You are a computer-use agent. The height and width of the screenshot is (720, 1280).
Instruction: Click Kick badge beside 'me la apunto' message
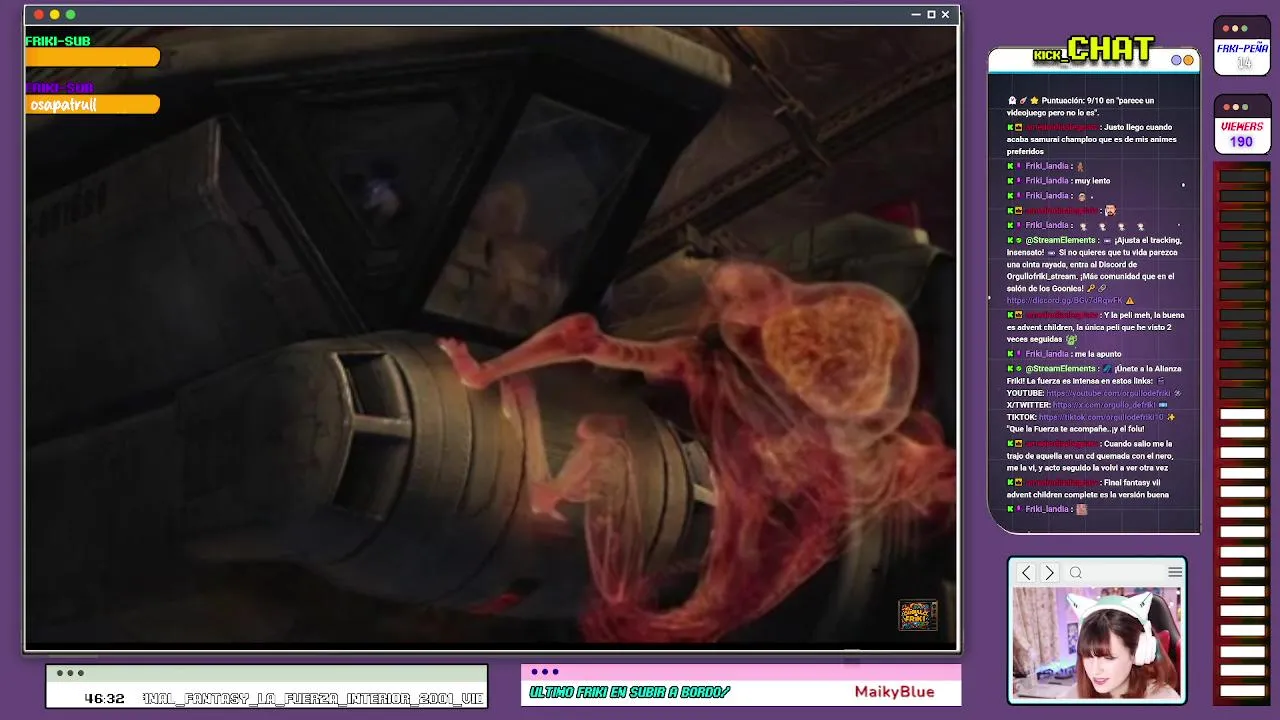(x=1010, y=354)
